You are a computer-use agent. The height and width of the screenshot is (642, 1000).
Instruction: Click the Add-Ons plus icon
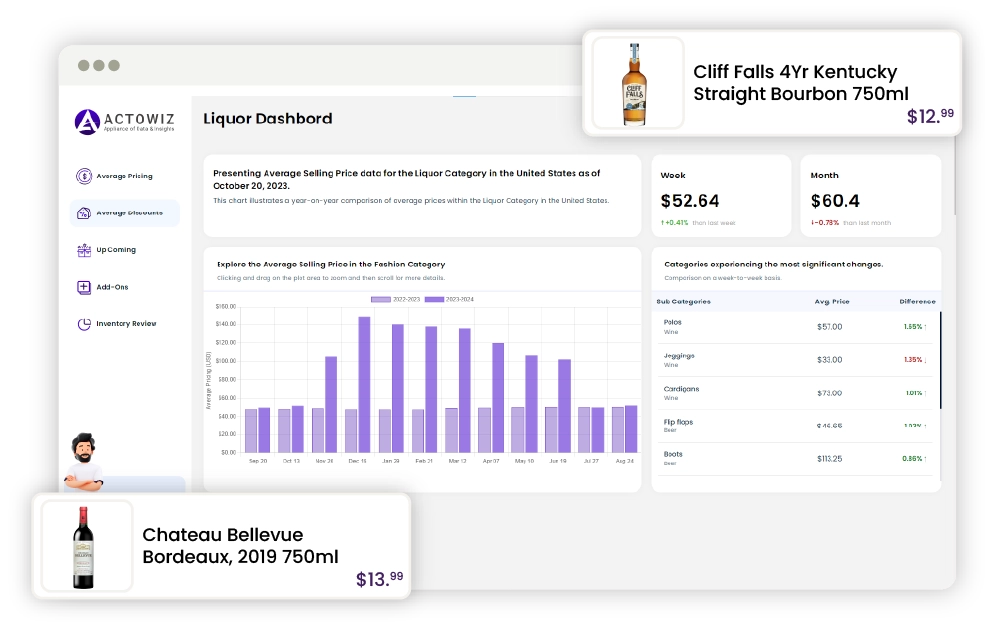pos(84,287)
